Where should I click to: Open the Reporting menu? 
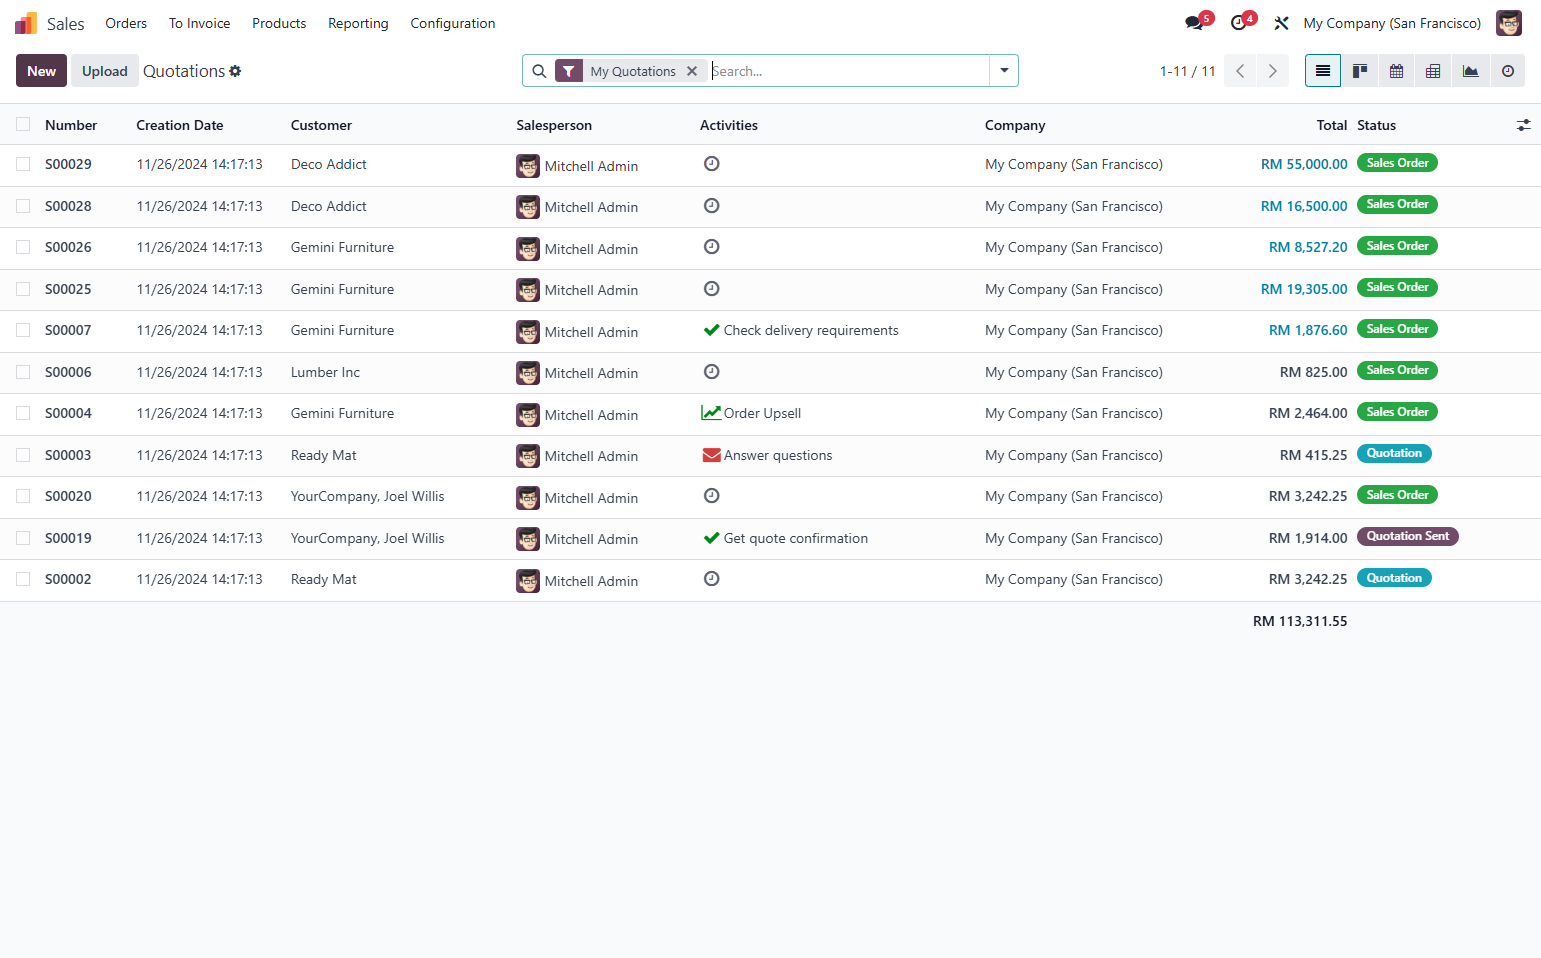tap(358, 23)
